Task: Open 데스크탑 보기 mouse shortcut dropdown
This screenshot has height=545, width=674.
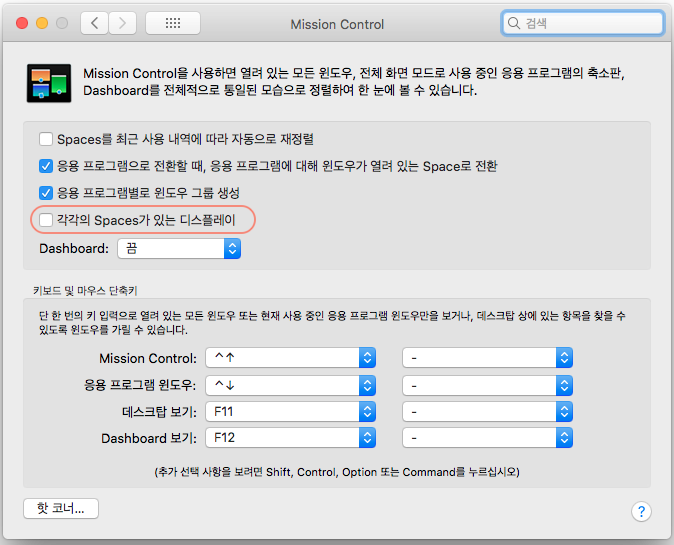Action: coord(487,412)
